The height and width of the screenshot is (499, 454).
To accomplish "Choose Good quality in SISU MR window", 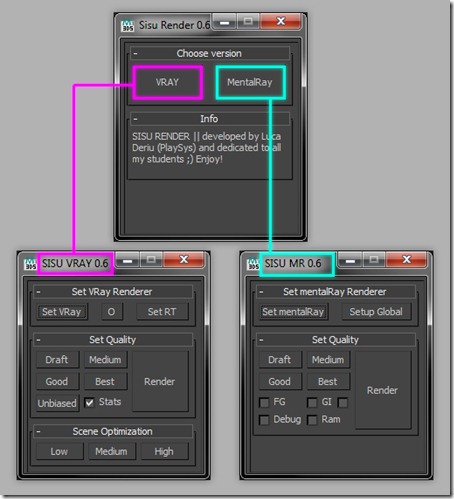I will [x=280, y=381].
